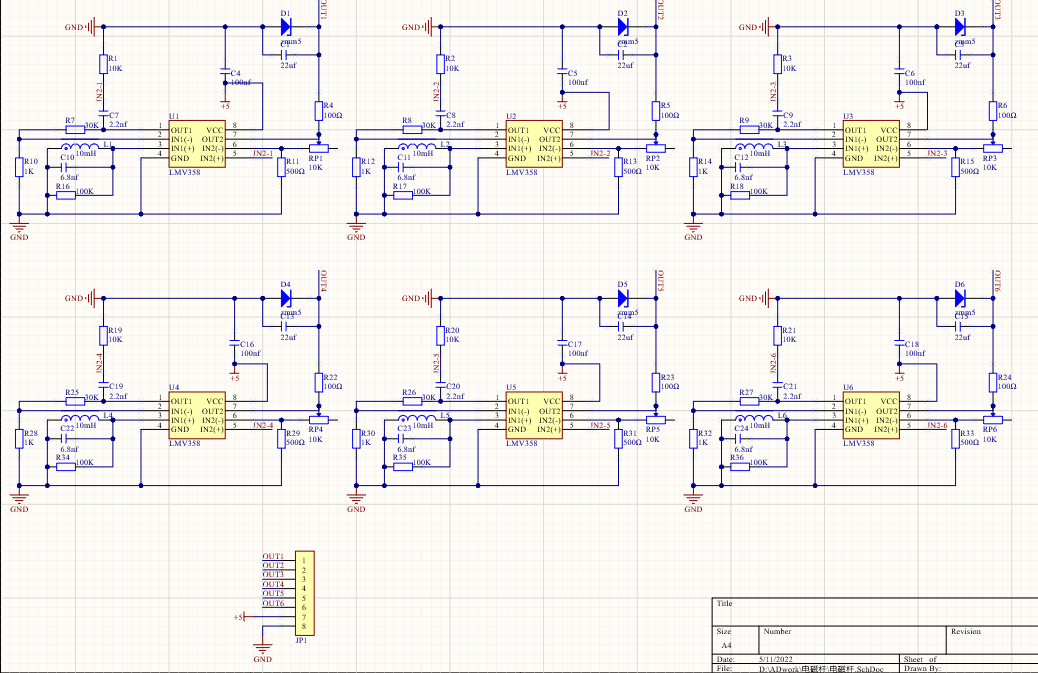The height and width of the screenshot is (673, 1038).
Task: Click diode D3 symbol
Action: tap(960, 27)
